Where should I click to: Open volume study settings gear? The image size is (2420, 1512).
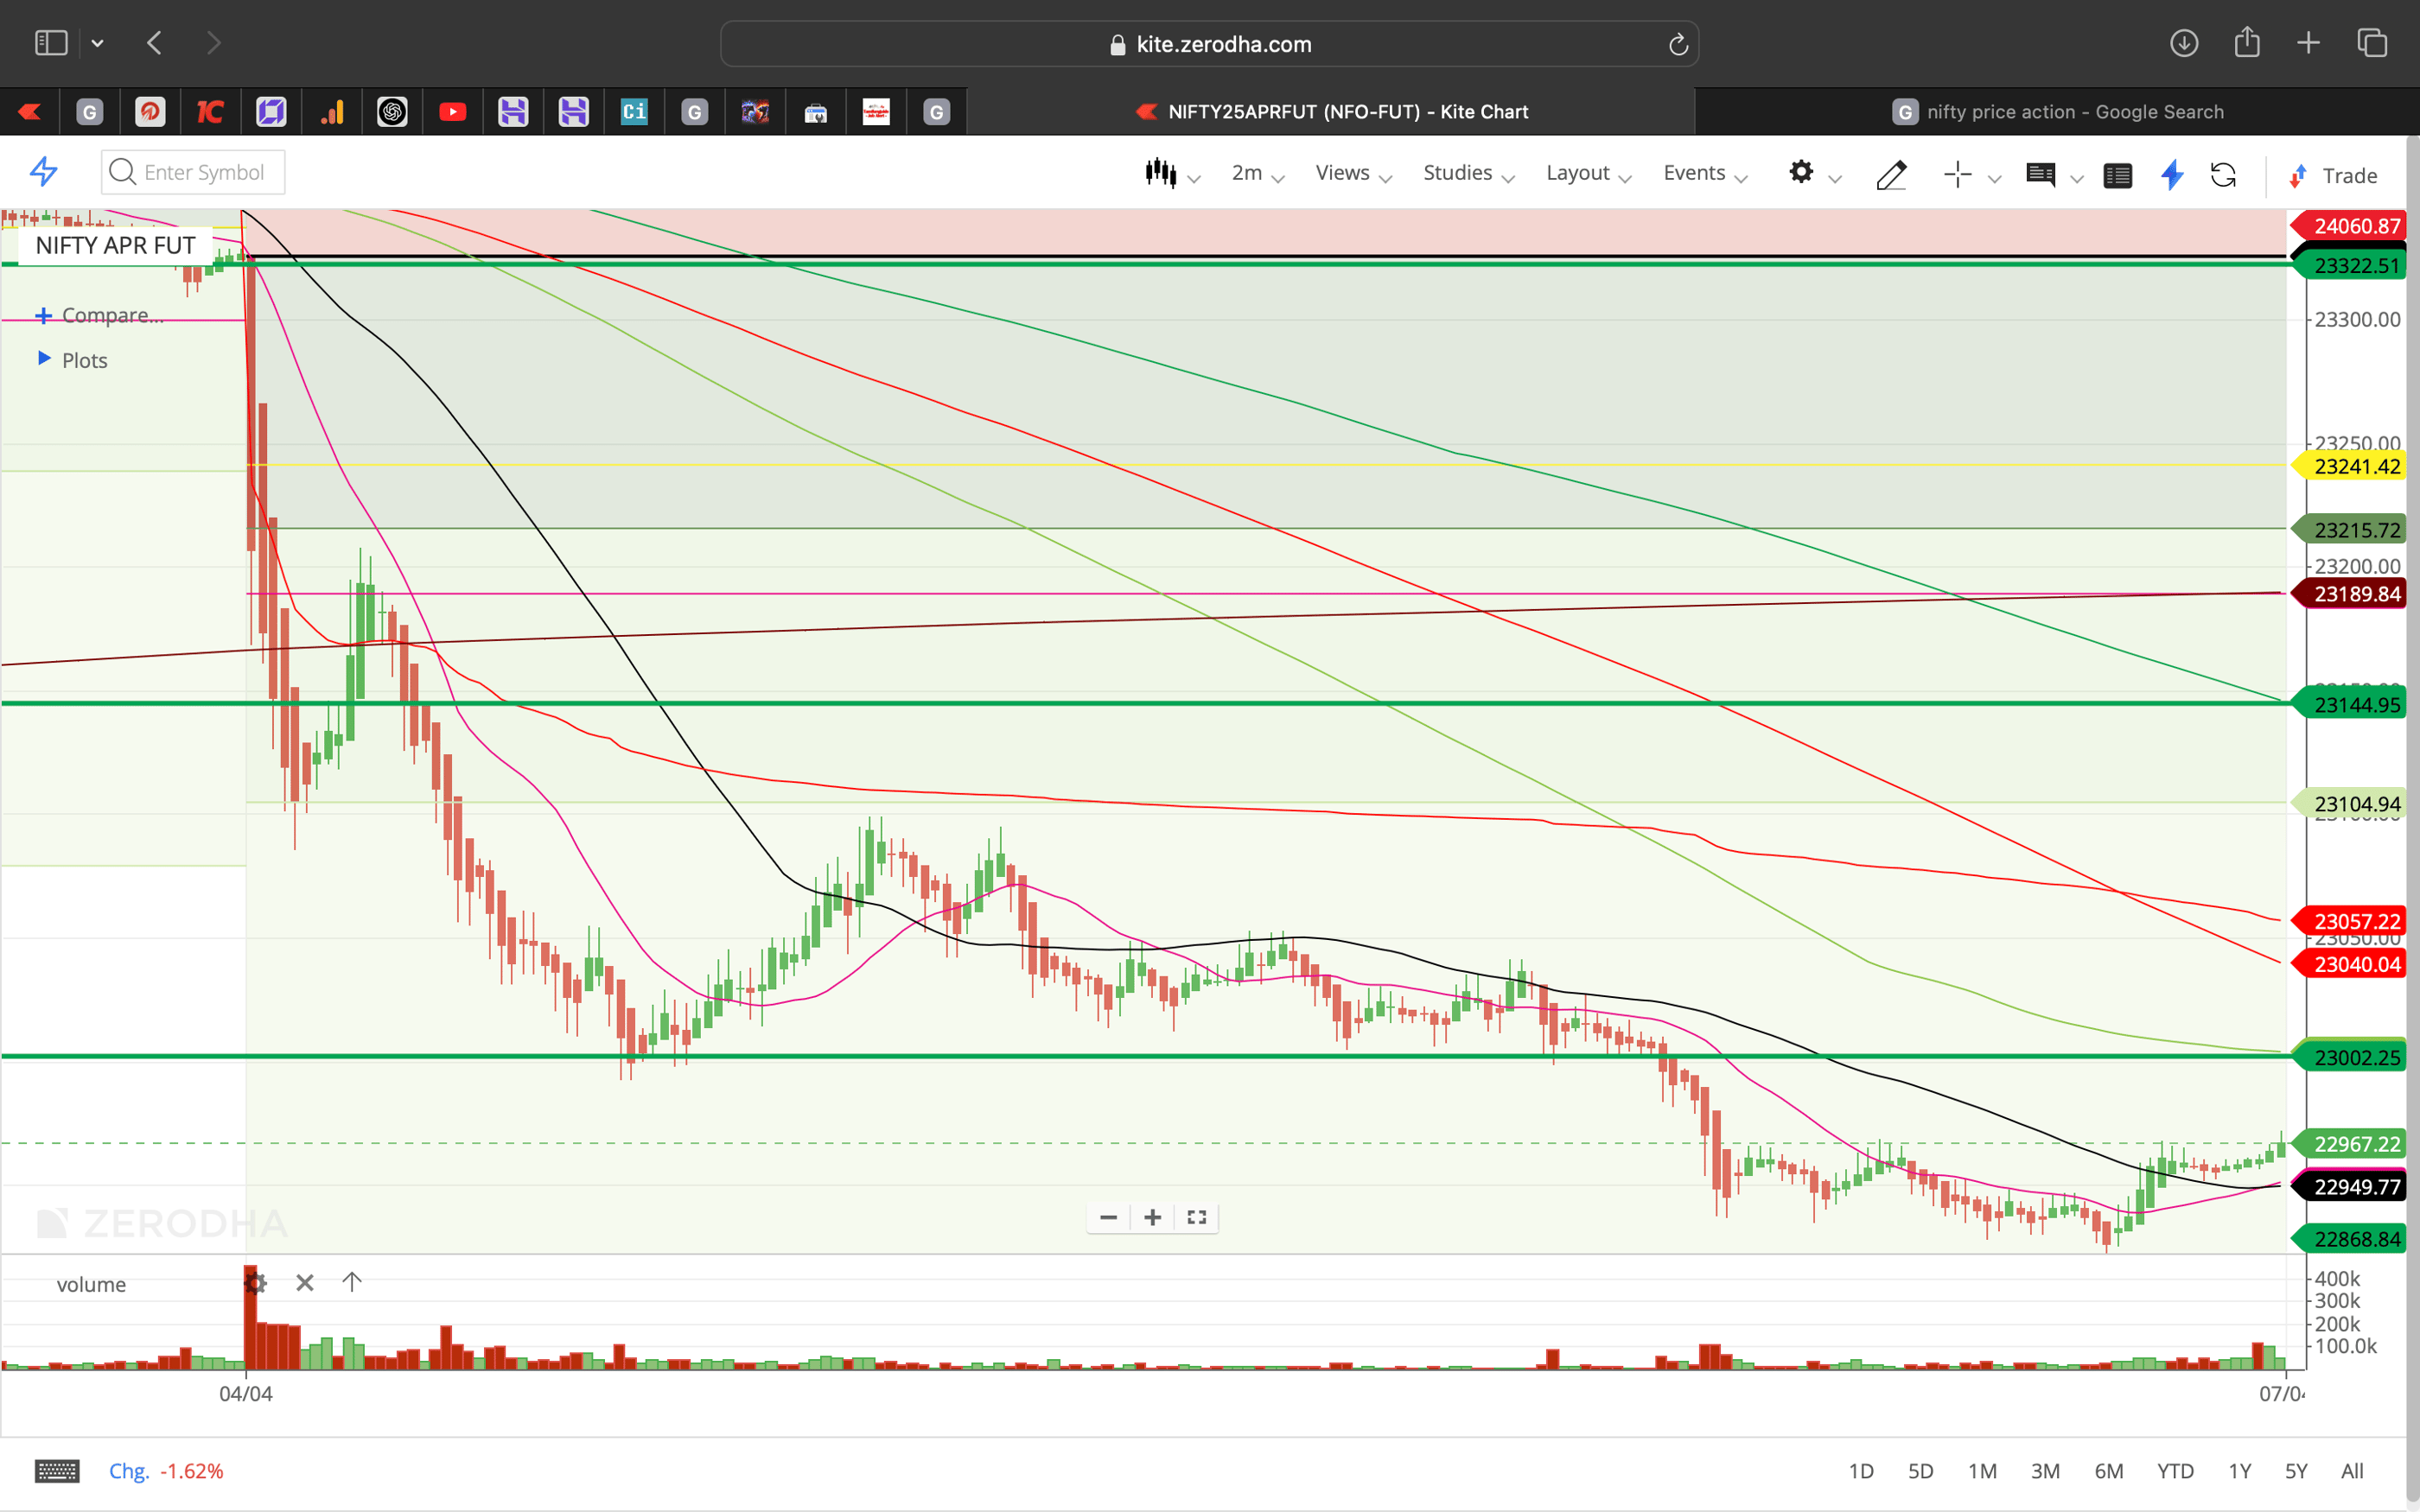click(x=257, y=1283)
